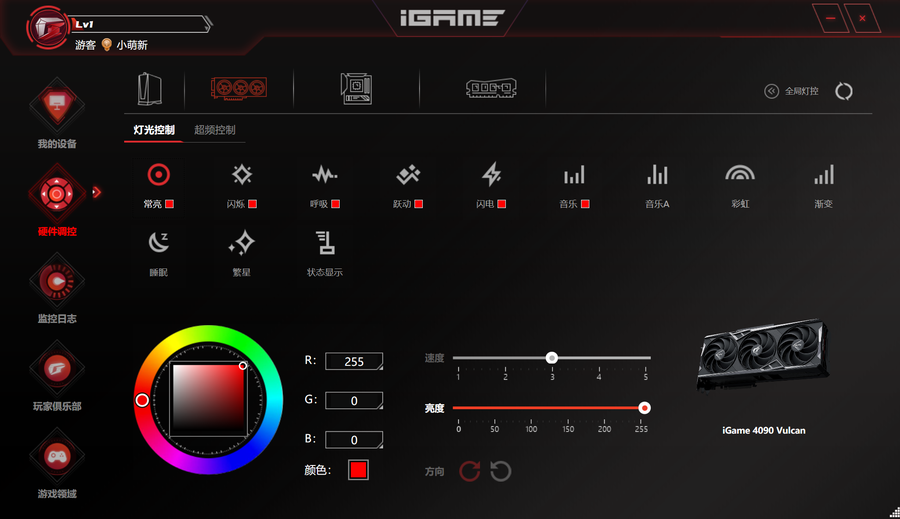Viewport: 900px width, 519px height.
Task: Switch to the 灯光控制 tab
Action: 154,130
